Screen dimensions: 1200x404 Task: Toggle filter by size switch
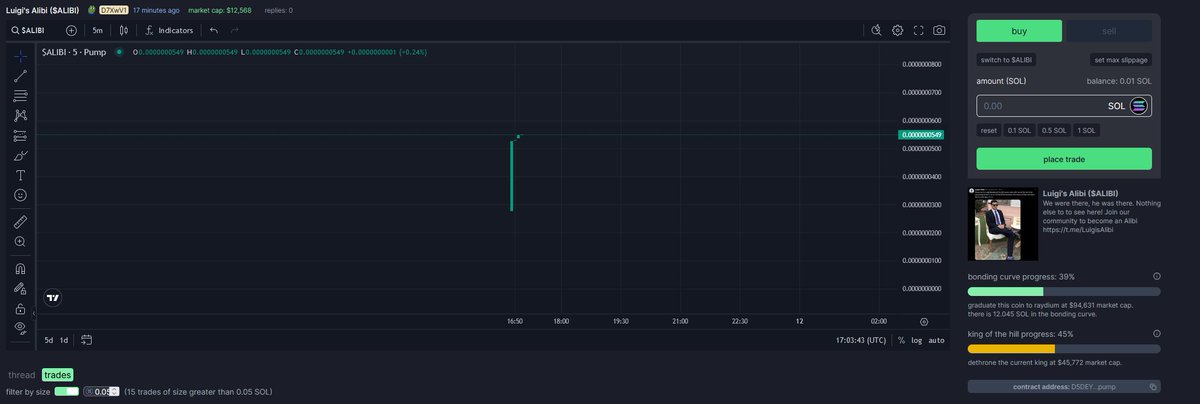tap(66, 391)
